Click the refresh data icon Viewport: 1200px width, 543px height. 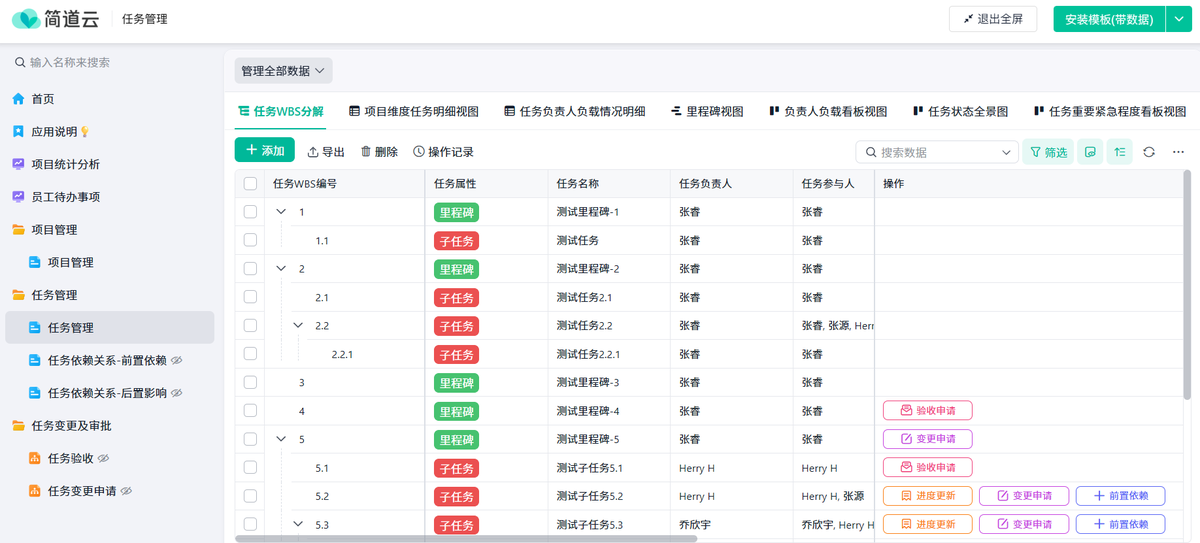tap(1149, 152)
